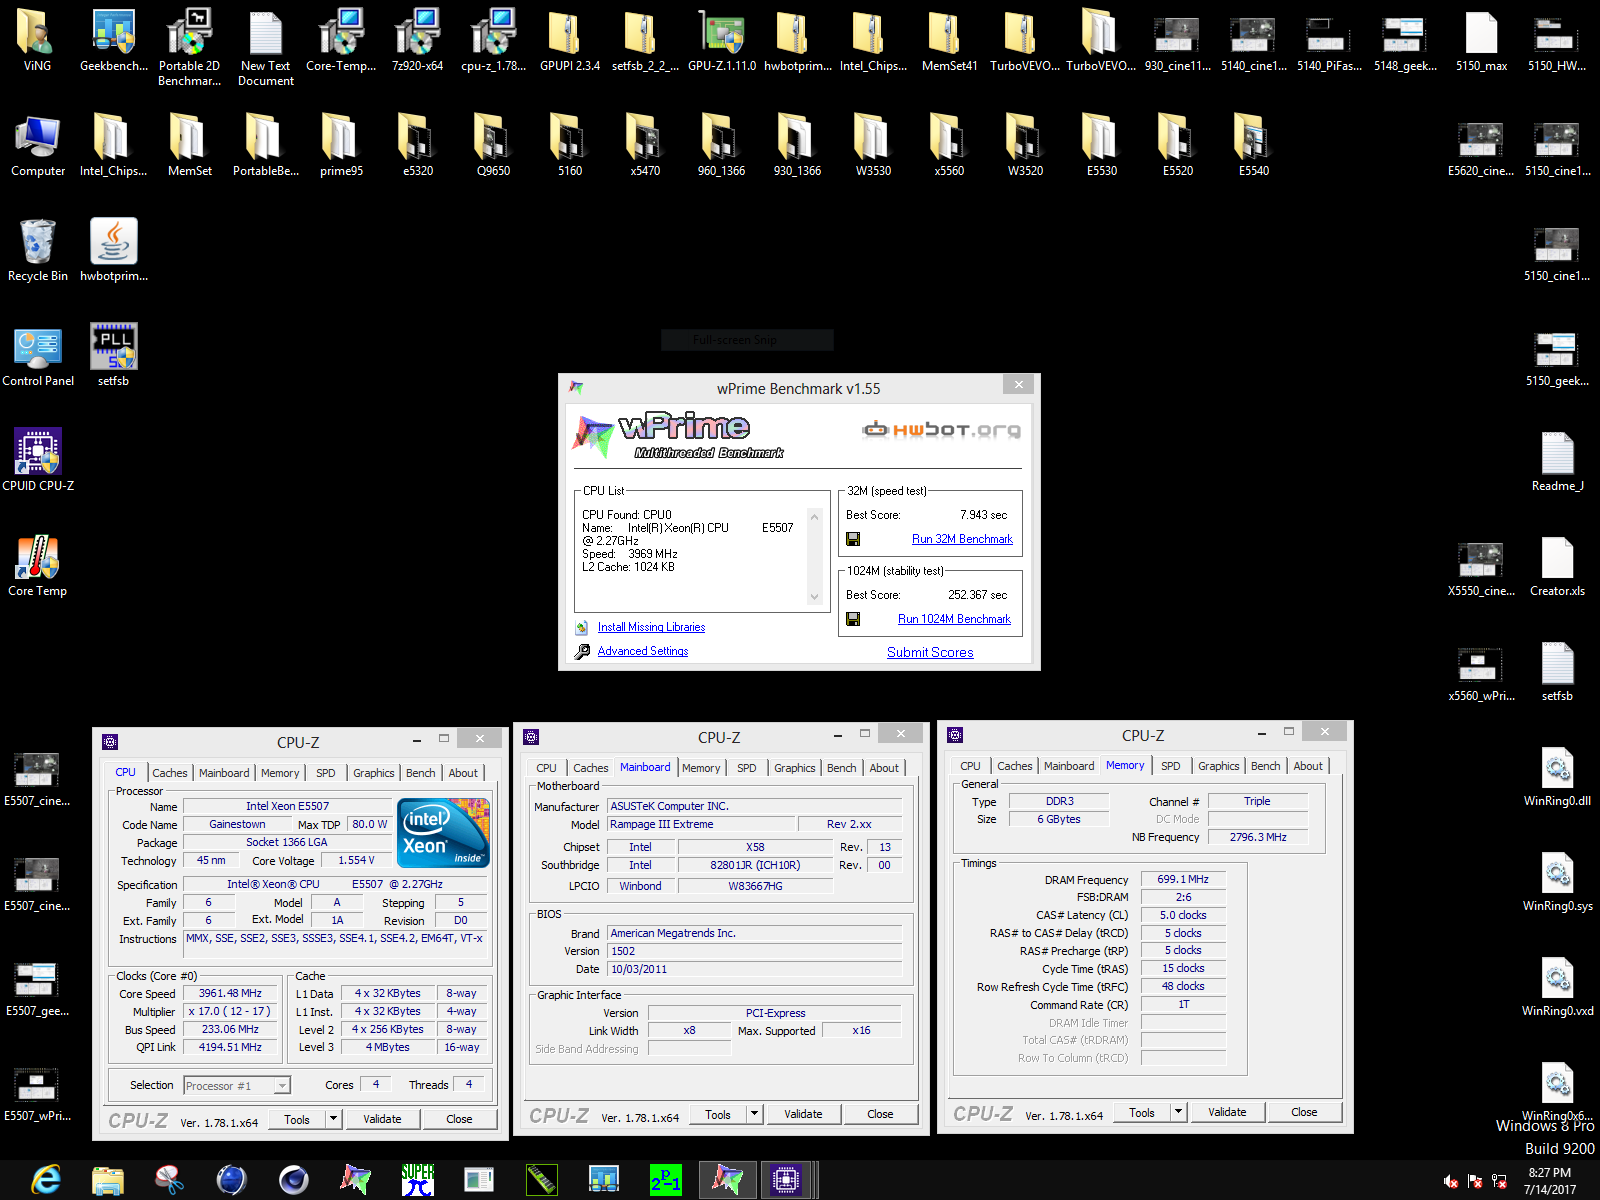Select the Readme_J text file icon
Viewport: 1600px width, 1200px height.
(1557, 460)
